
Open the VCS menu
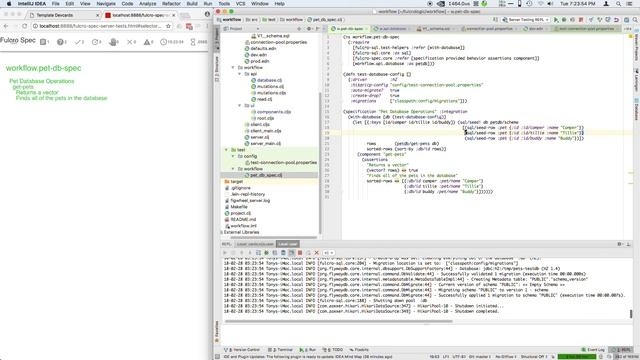pyautogui.click(x=240, y=4)
